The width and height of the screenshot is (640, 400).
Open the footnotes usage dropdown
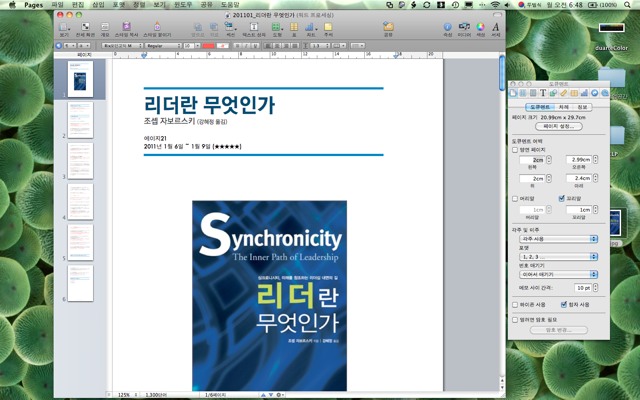558,239
